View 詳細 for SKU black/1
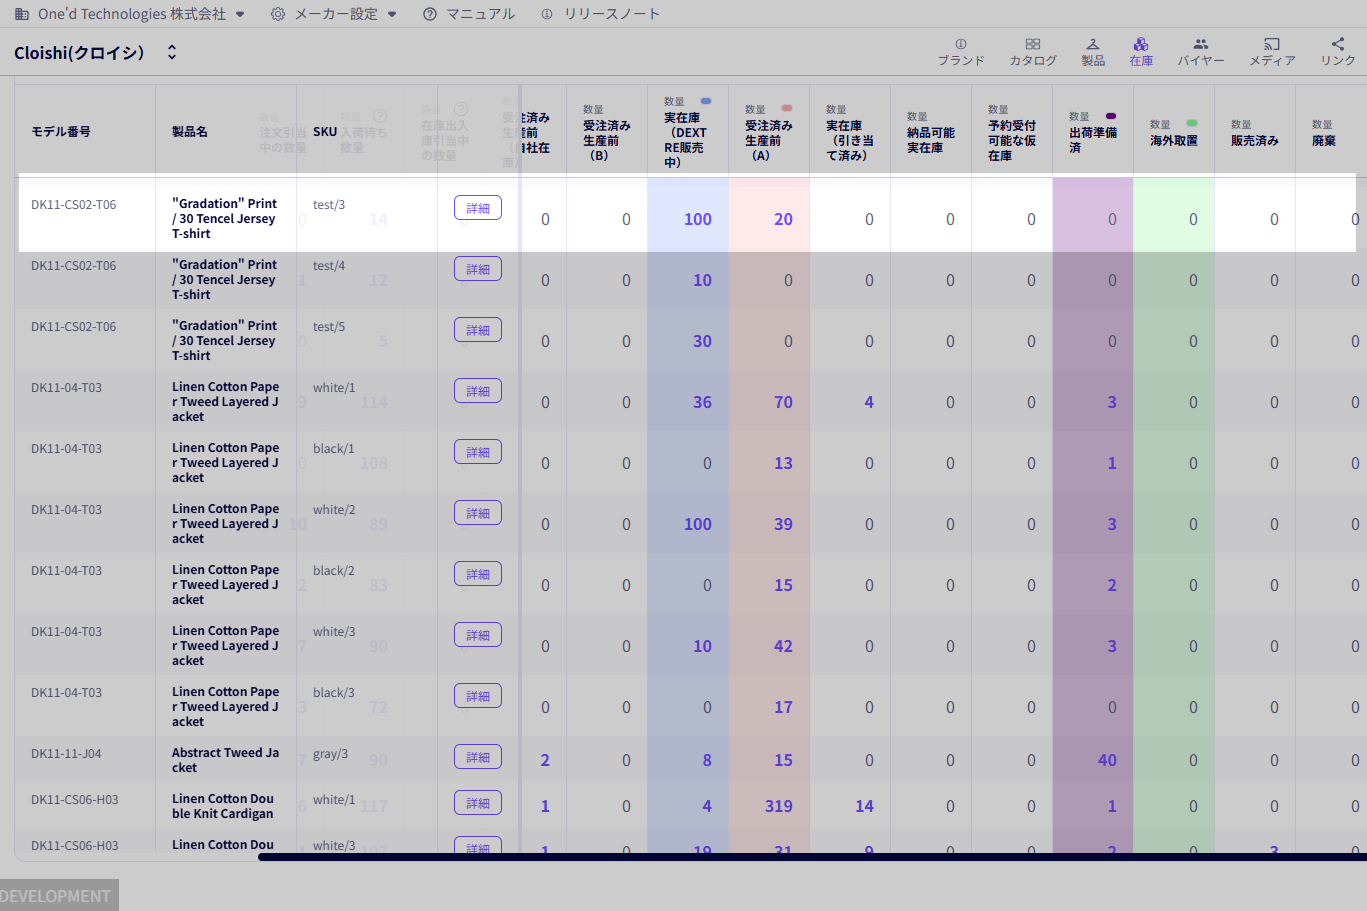Screen dimensions: 1367x911 pos(478,452)
